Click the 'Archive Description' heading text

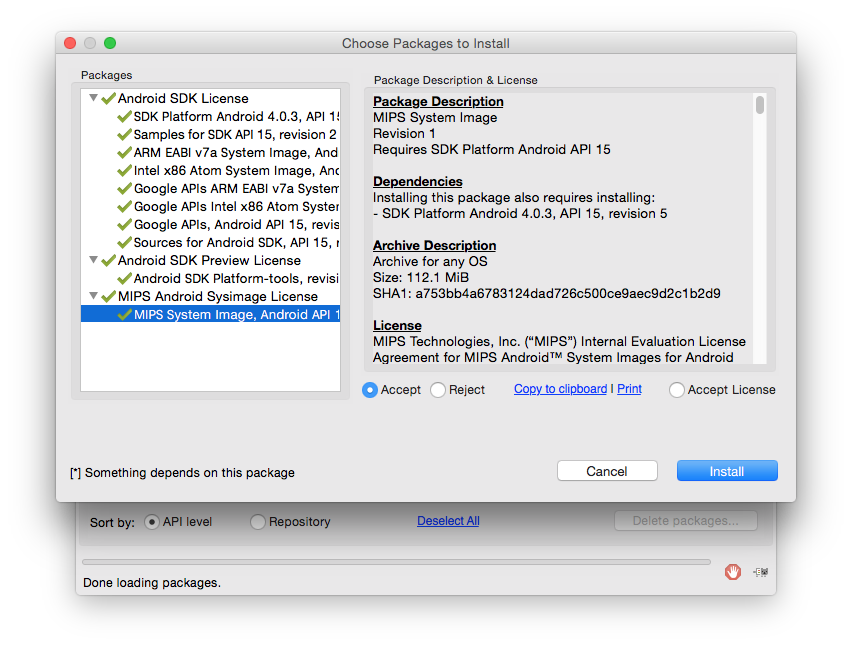[434, 246]
